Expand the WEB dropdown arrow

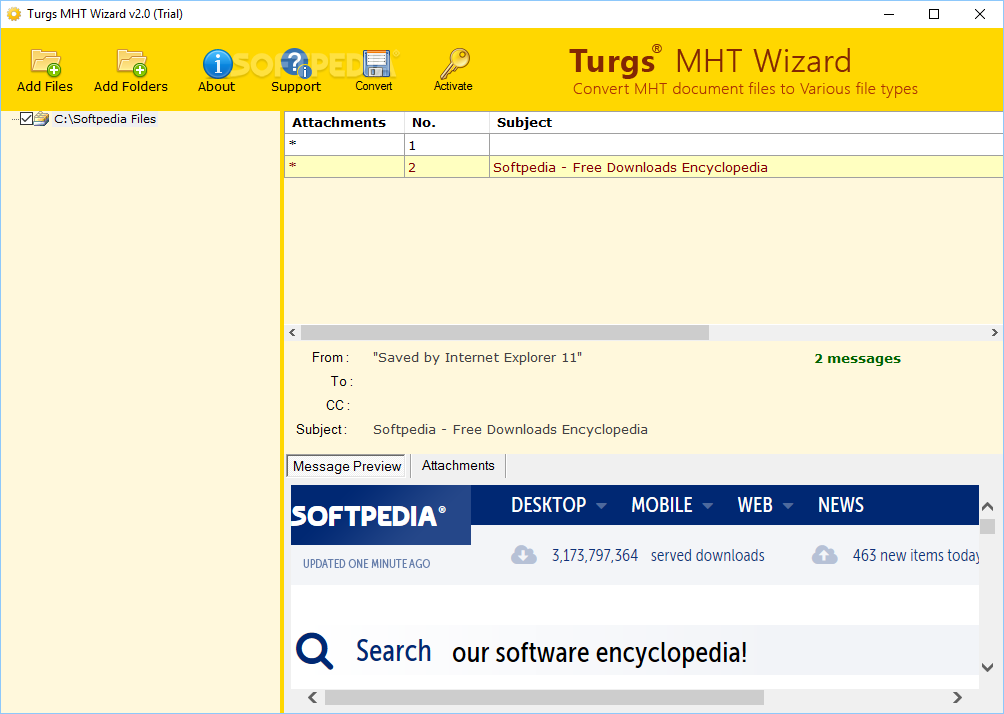pos(788,505)
